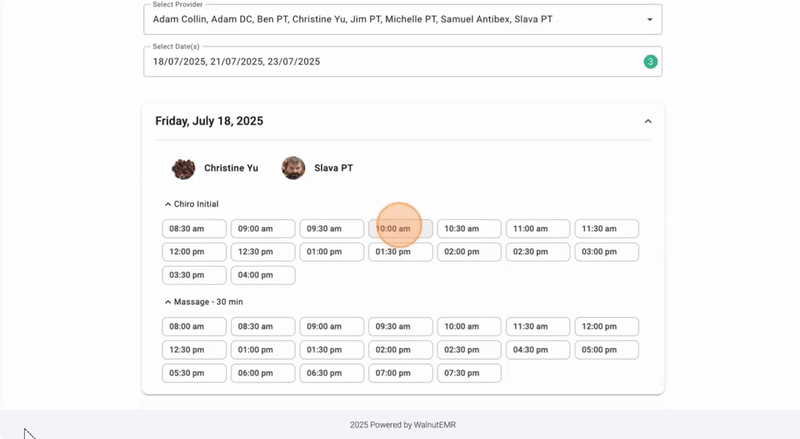Book the 04:00 pm Chiro Initial slot
The height and width of the screenshot is (439, 800).
coord(263,275)
